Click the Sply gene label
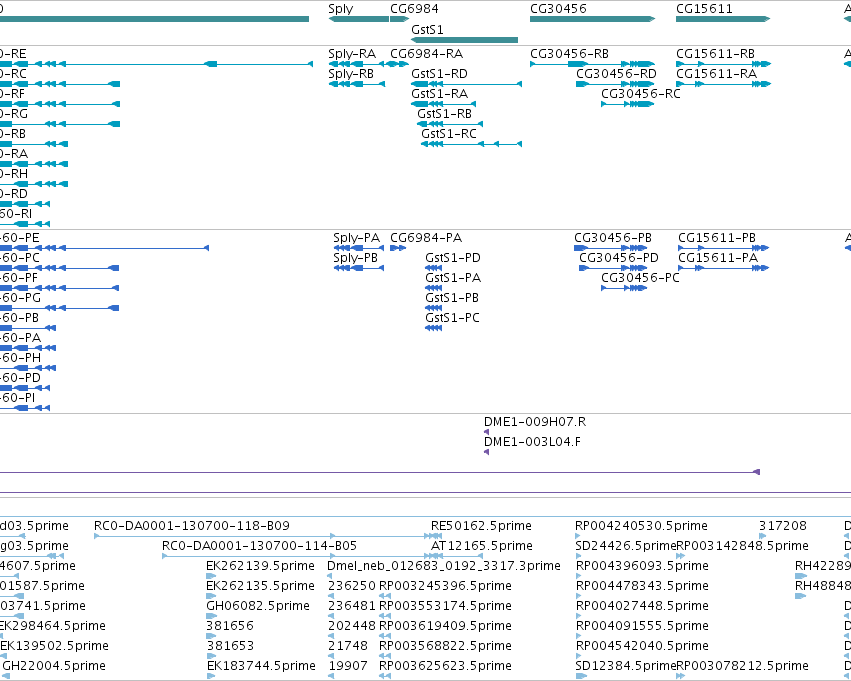 pos(340,9)
